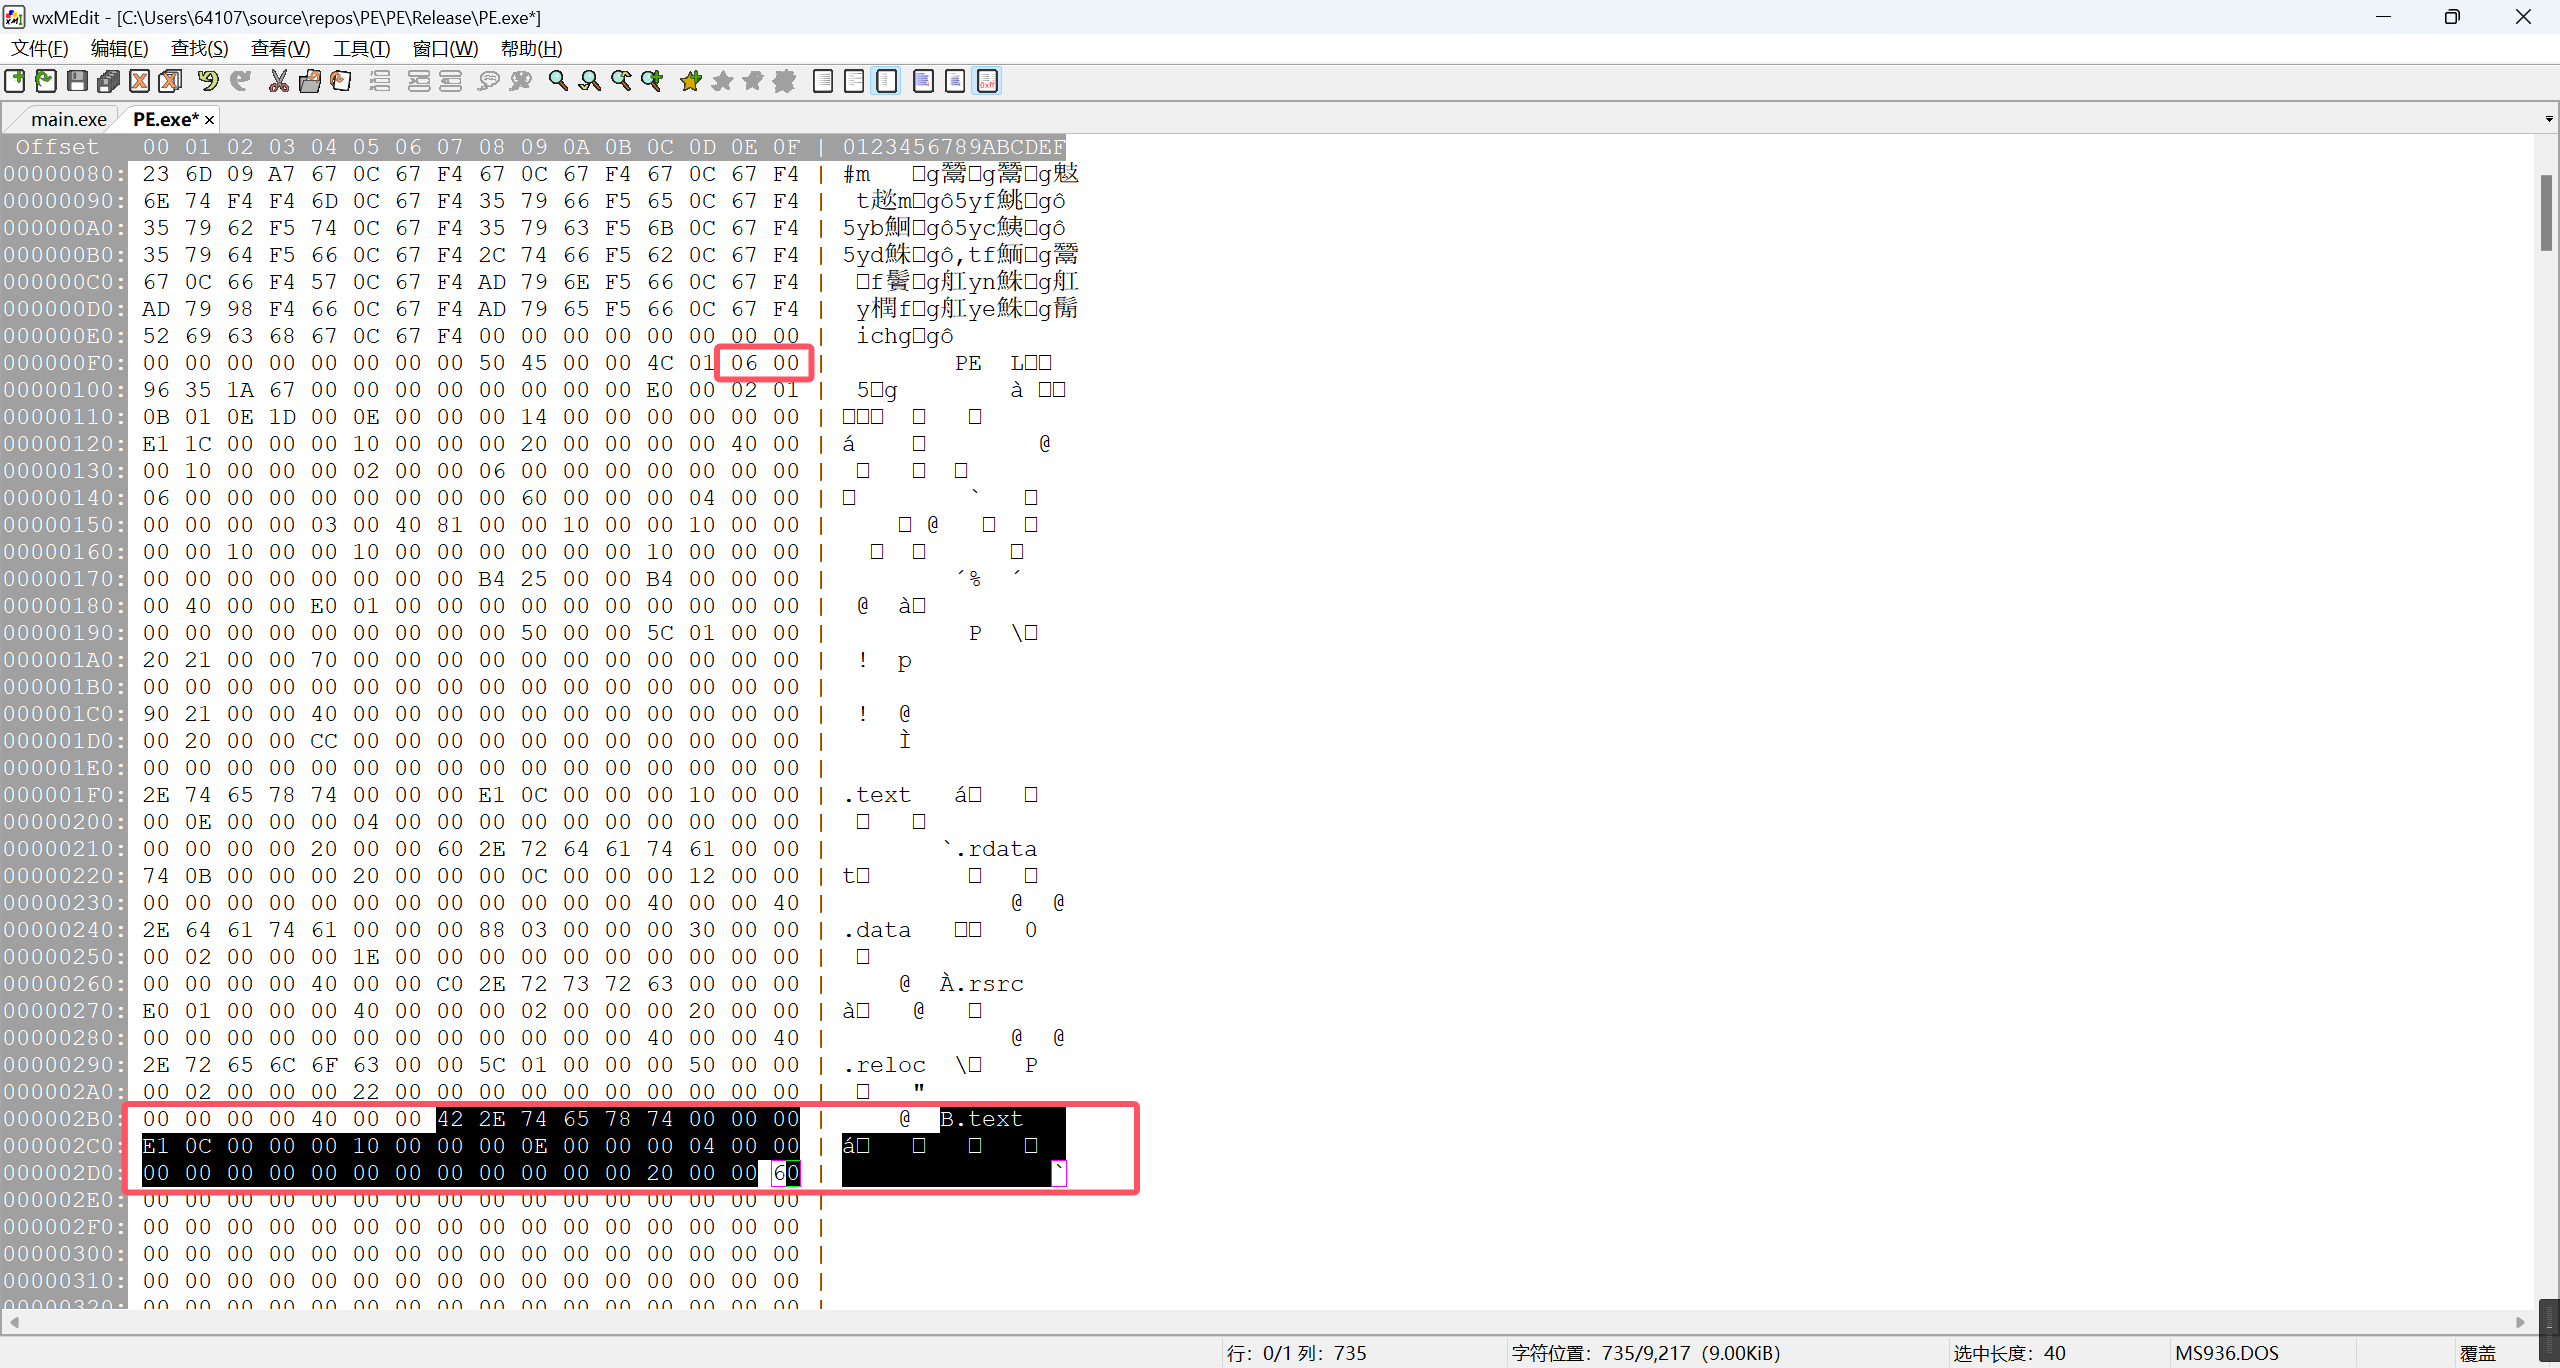Close the PE.exe tab

(x=210, y=120)
